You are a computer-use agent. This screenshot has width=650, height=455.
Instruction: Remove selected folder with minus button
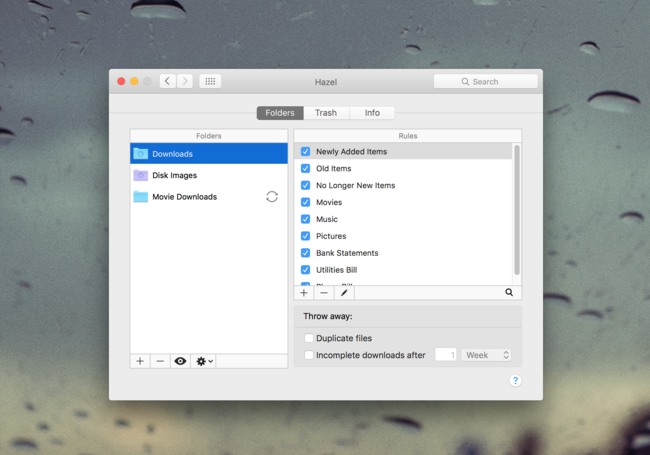point(160,361)
